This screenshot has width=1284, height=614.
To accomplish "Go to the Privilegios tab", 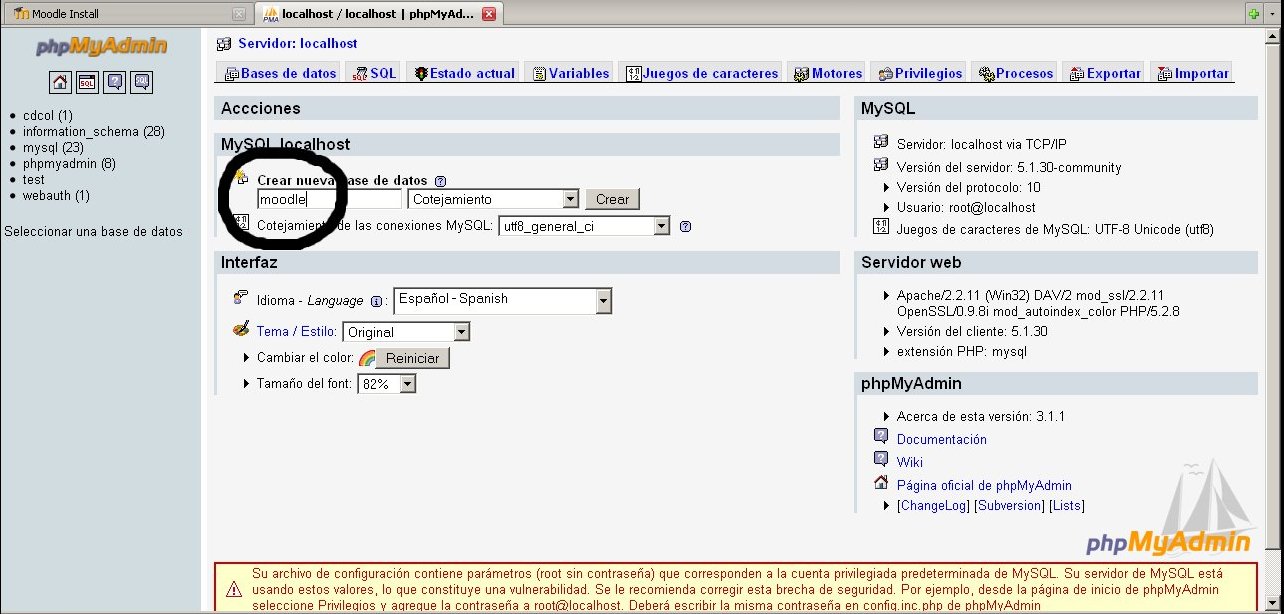I will pyautogui.click(x=920, y=73).
